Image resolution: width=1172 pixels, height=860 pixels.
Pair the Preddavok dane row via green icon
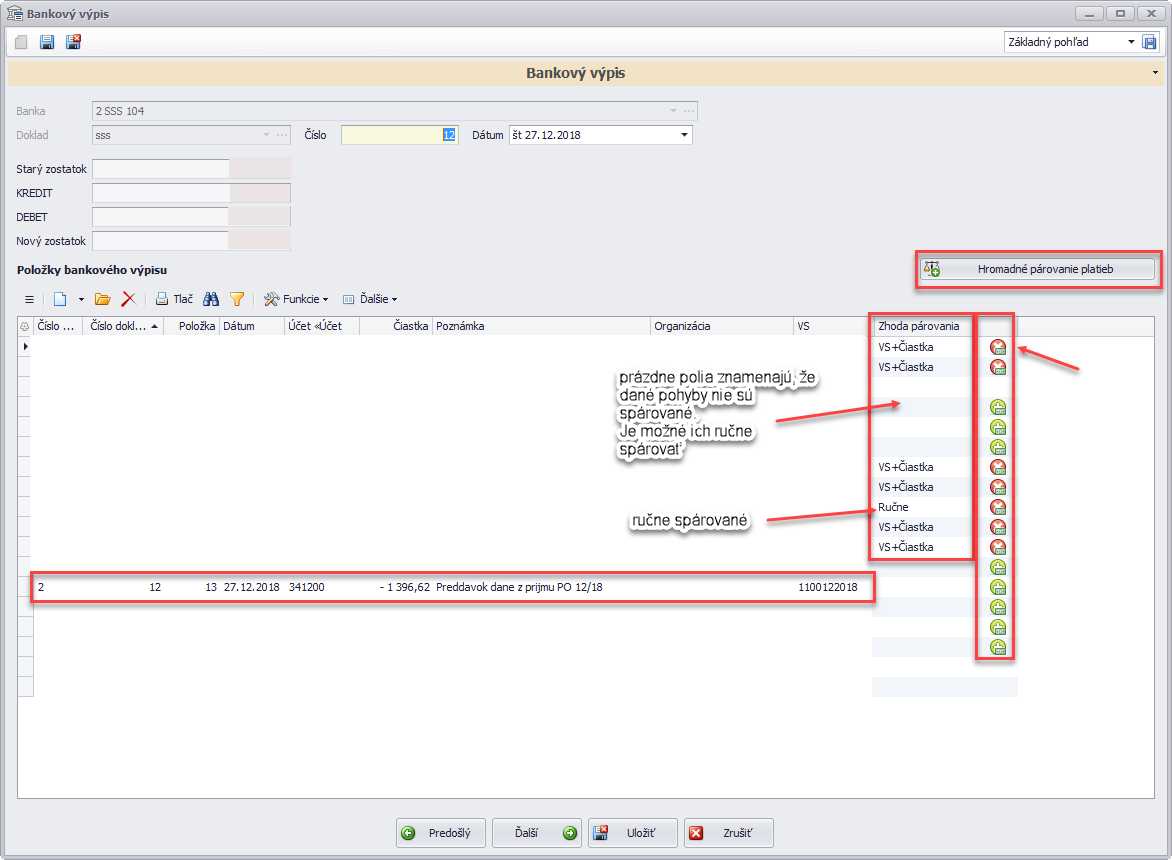coord(997,587)
